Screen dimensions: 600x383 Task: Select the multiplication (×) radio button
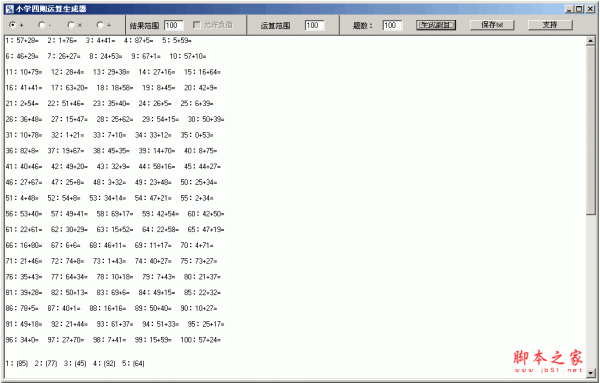[71, 25]
